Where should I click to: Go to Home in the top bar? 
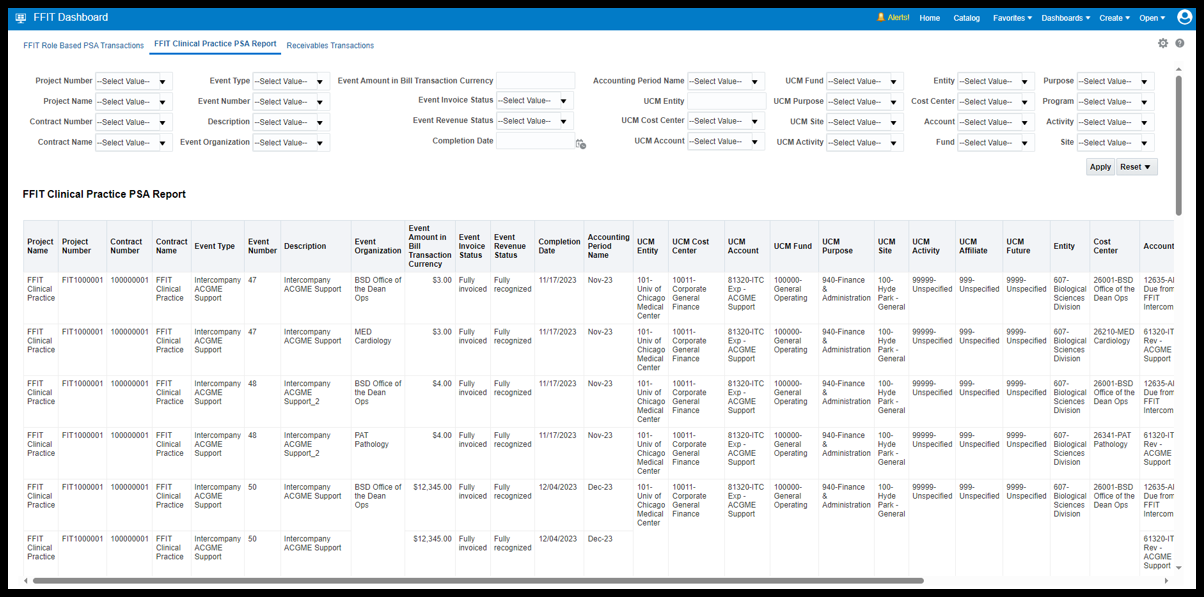click(930, 18)
